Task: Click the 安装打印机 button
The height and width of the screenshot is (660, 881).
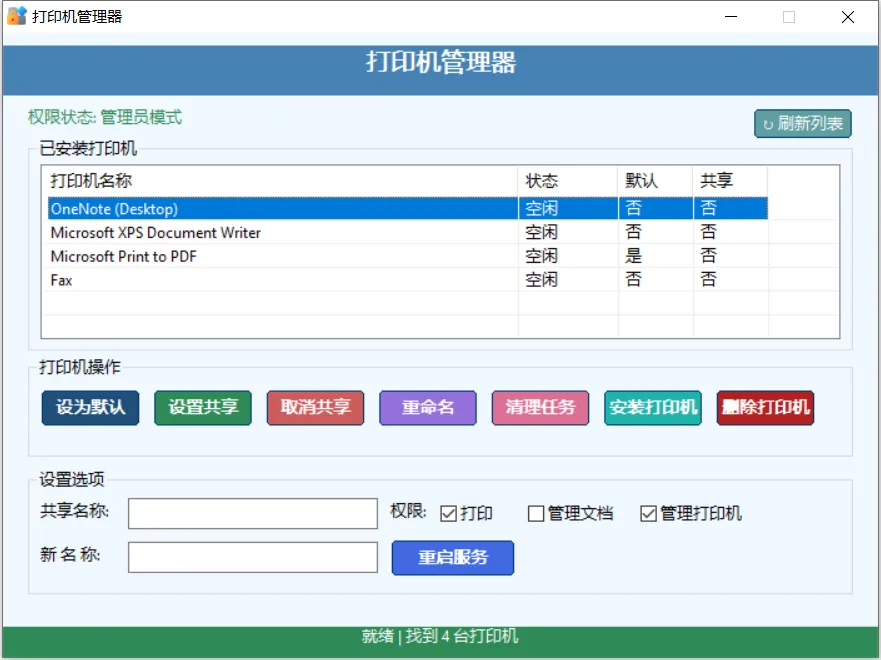Action: point(653,408)
